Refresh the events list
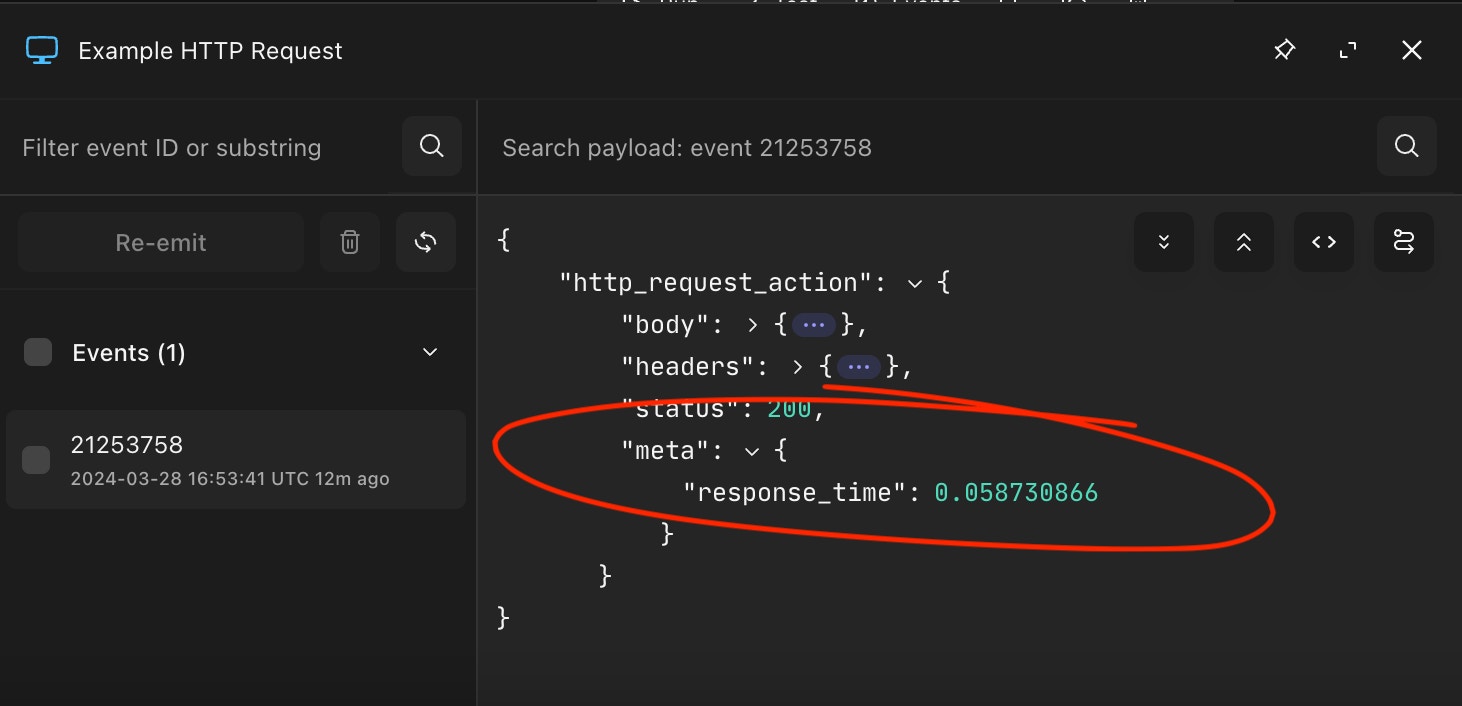Viewport: 1462px width, 706px height. (426, 242)
